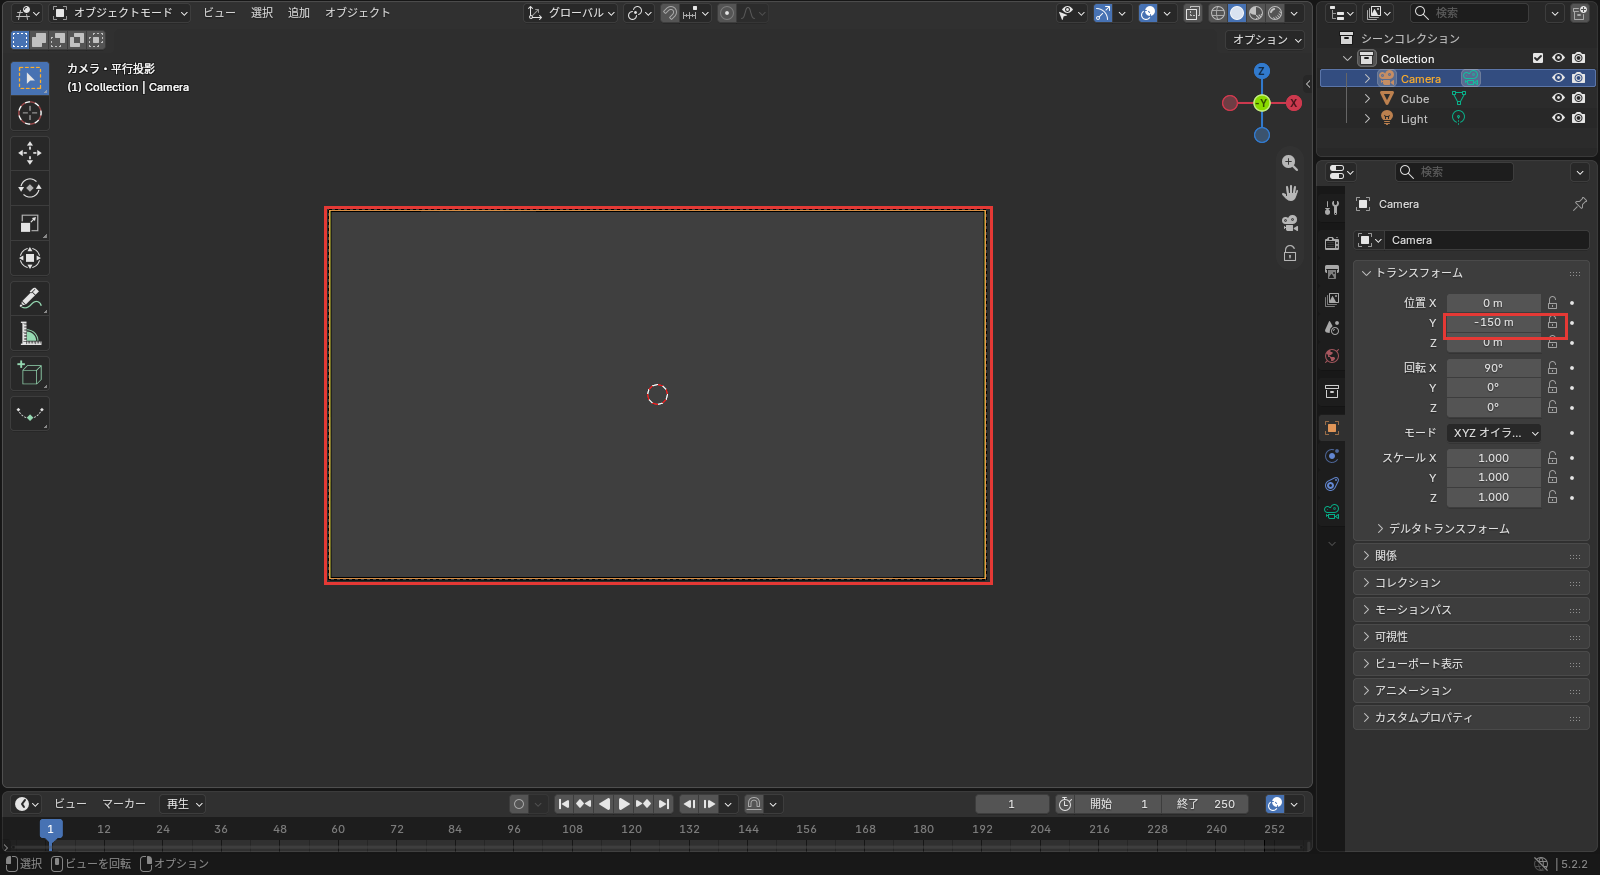Expand the 可視性 panel
1600x875 pixels.
(x=1471, y=637)
